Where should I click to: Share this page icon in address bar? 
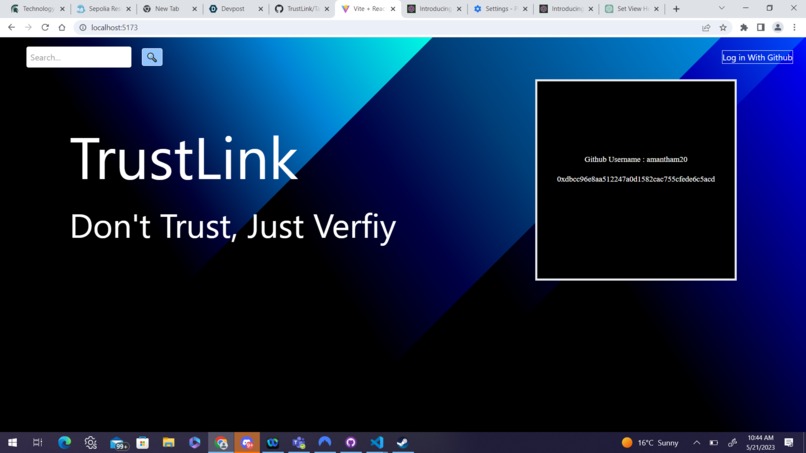click(706, 27)
